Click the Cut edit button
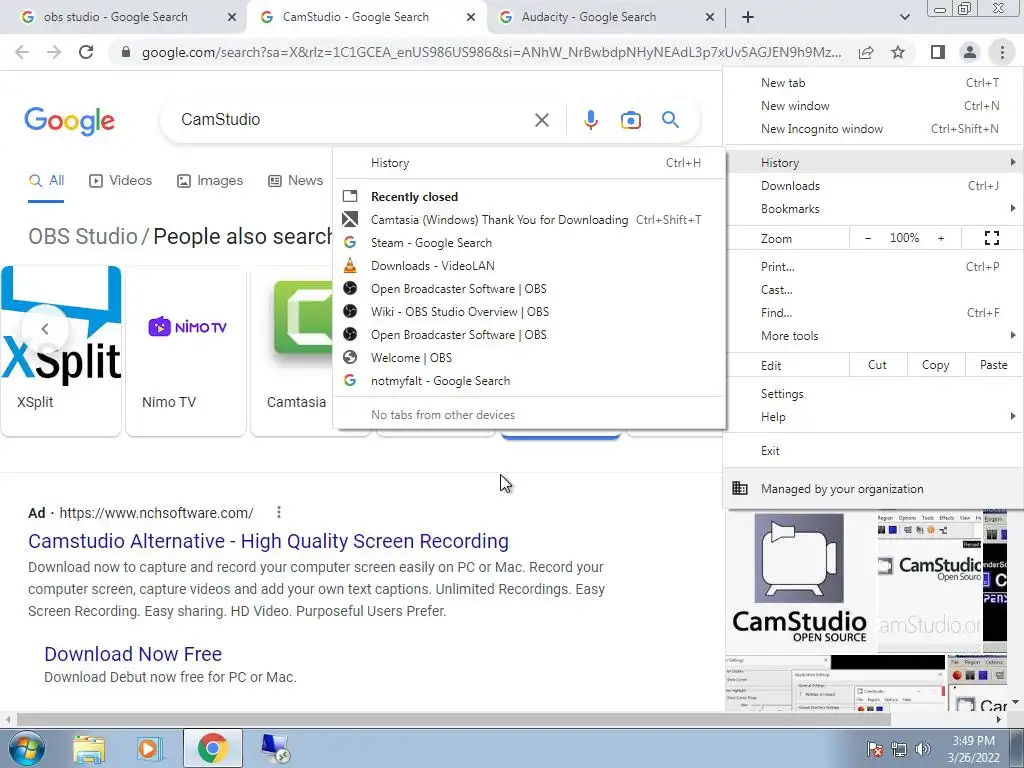 (878, 365)
